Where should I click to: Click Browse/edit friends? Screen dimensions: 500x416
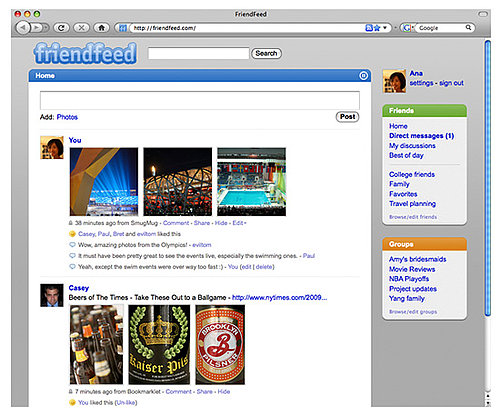413,217
